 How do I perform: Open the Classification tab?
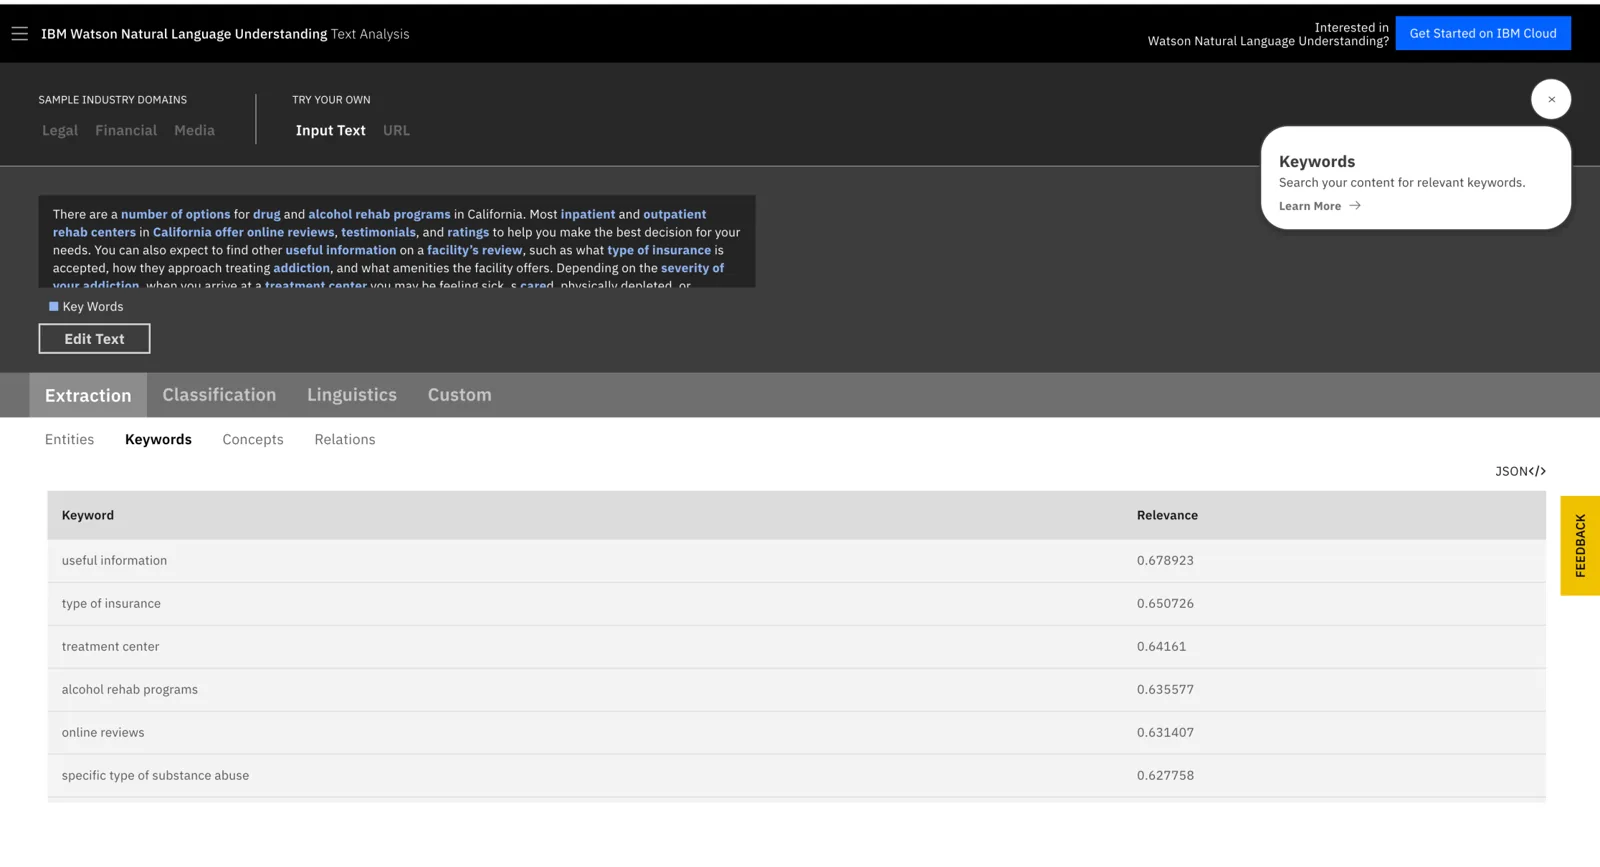tap(219, 395)
